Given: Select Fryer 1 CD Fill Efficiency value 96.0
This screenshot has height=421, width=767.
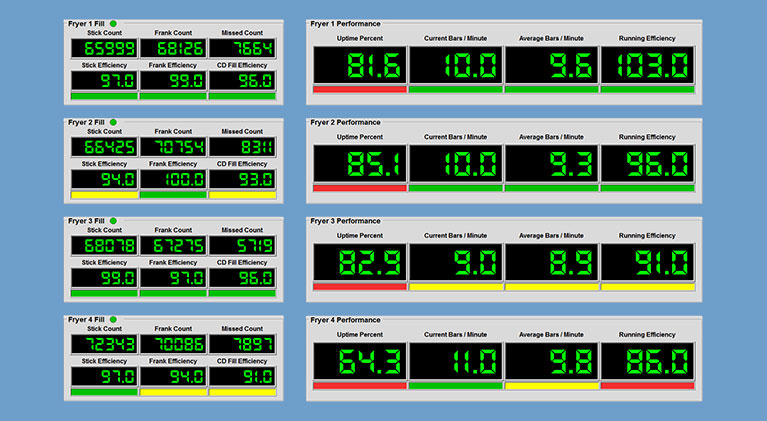Looking at the screenshot, I should [x=242, y=80].
